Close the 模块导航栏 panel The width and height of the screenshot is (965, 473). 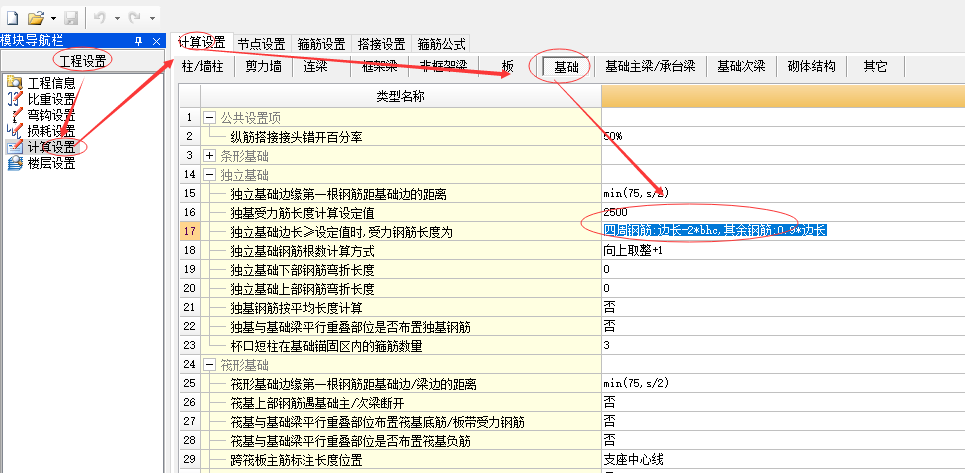pyautogui.click(x=156, y=41)
